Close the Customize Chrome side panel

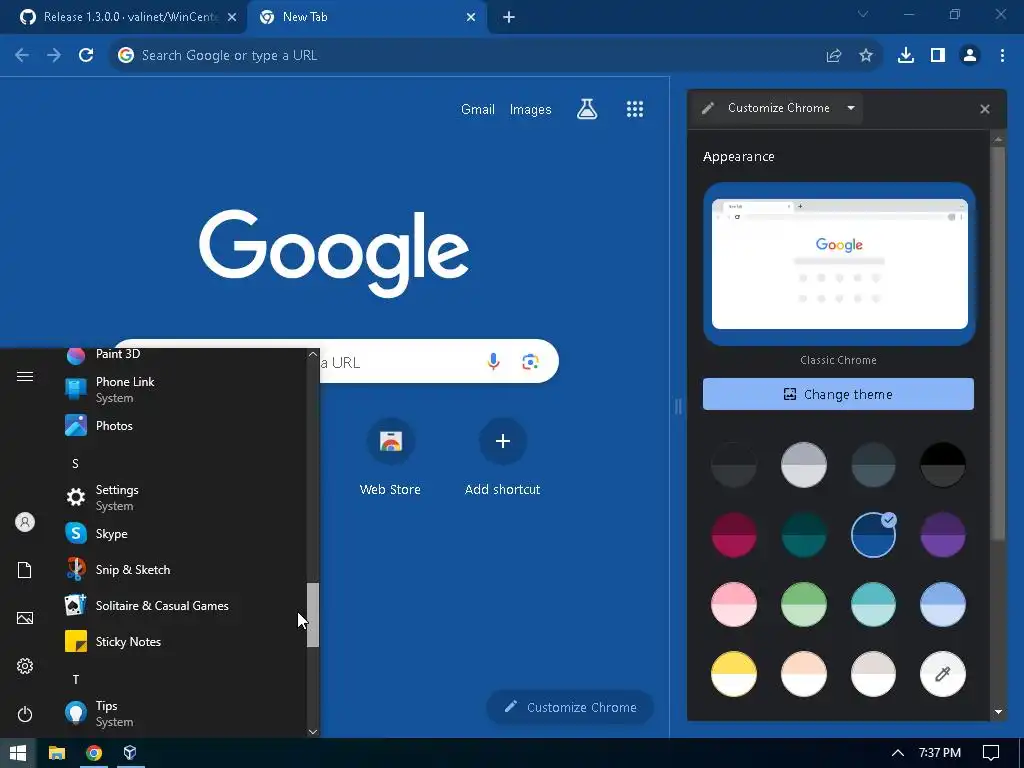(985, 109)
